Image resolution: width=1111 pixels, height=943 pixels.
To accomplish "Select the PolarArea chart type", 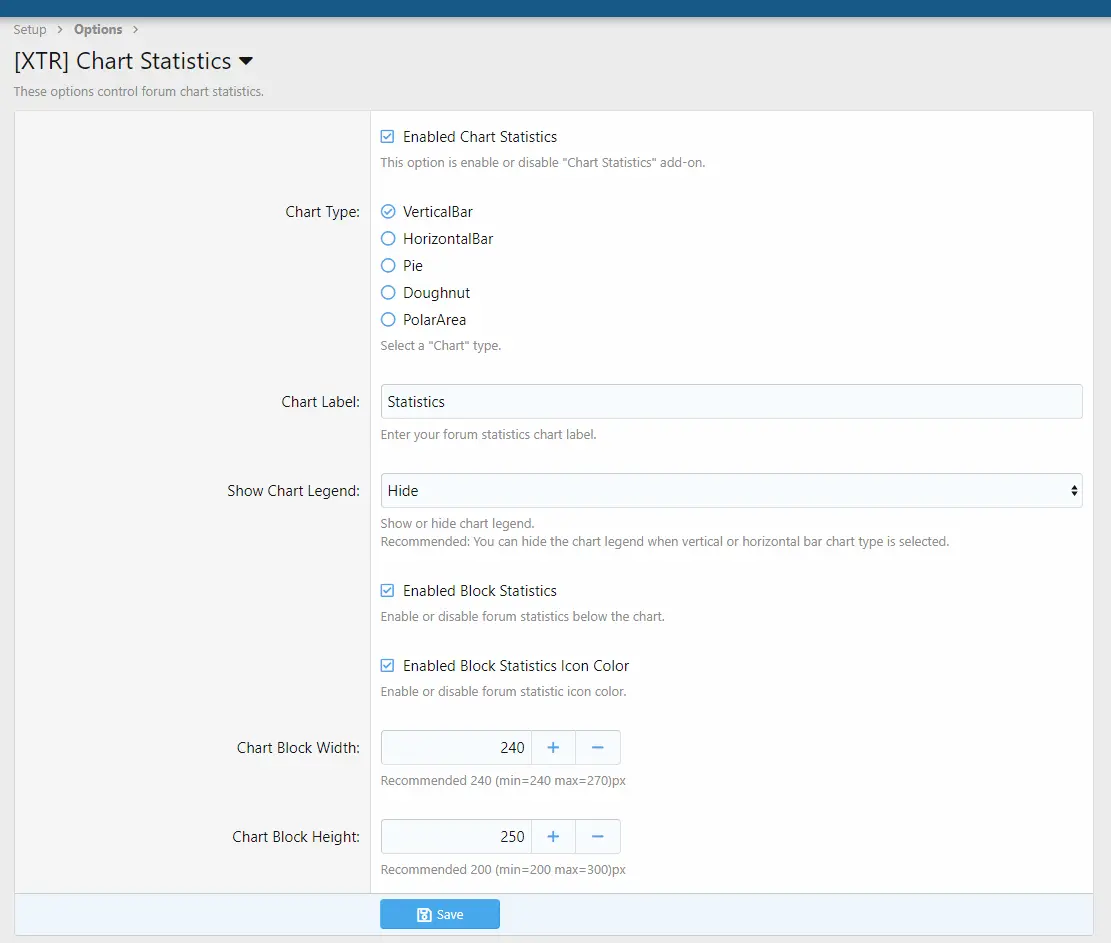I will coord(388,320).
